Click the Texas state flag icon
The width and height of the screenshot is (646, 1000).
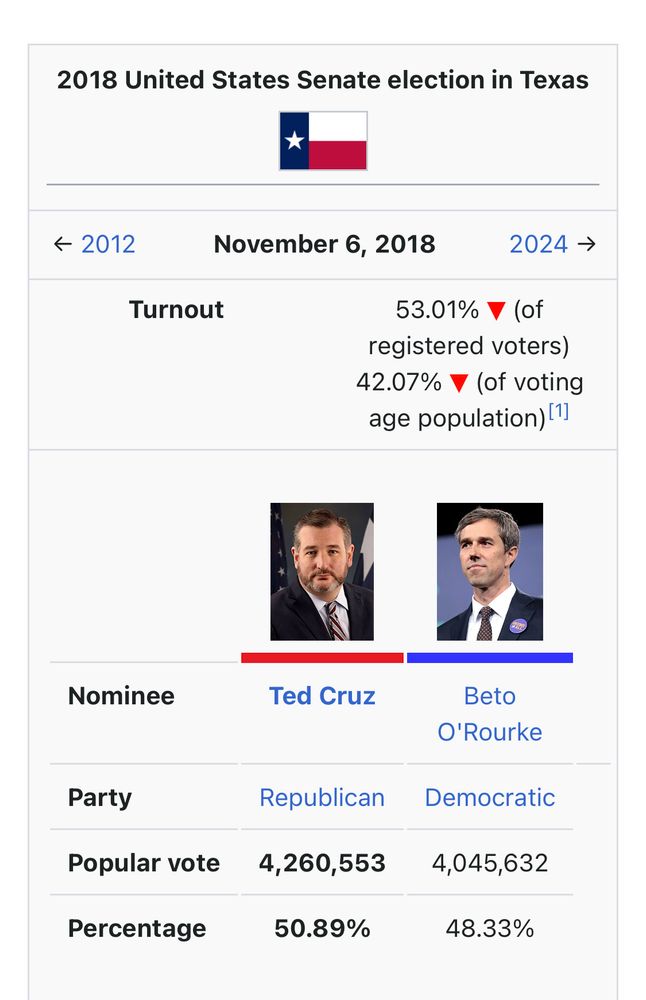pos(323,141)
